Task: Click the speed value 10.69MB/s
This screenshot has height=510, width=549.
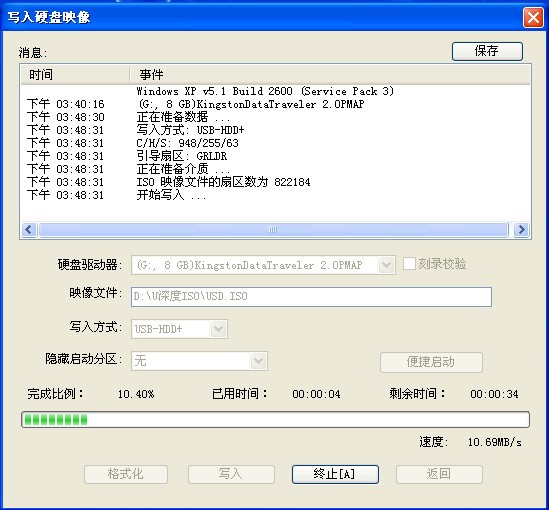Action: click(495, 442)
